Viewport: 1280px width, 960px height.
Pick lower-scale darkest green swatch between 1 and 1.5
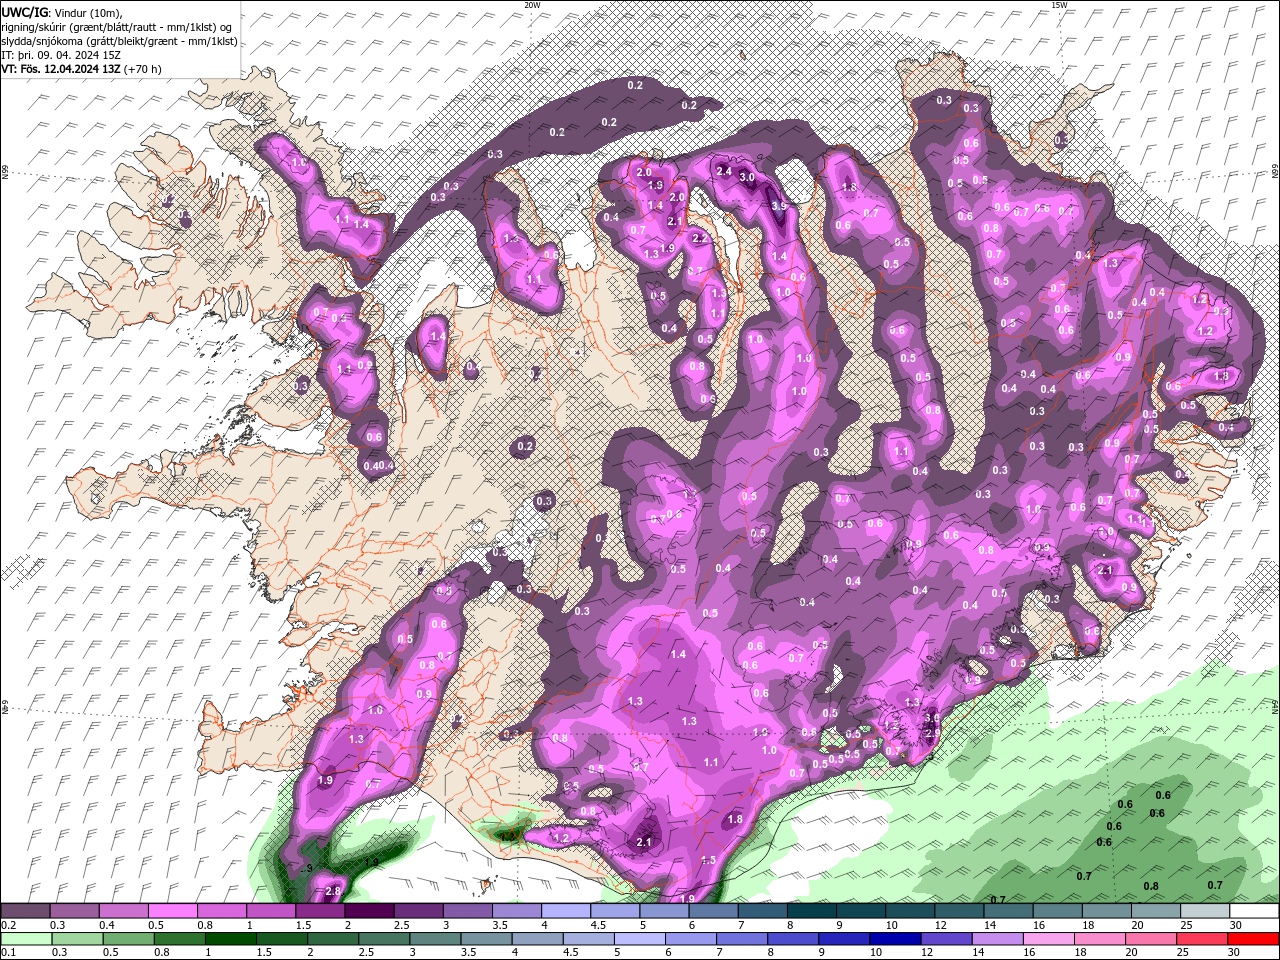coord(230,939)
